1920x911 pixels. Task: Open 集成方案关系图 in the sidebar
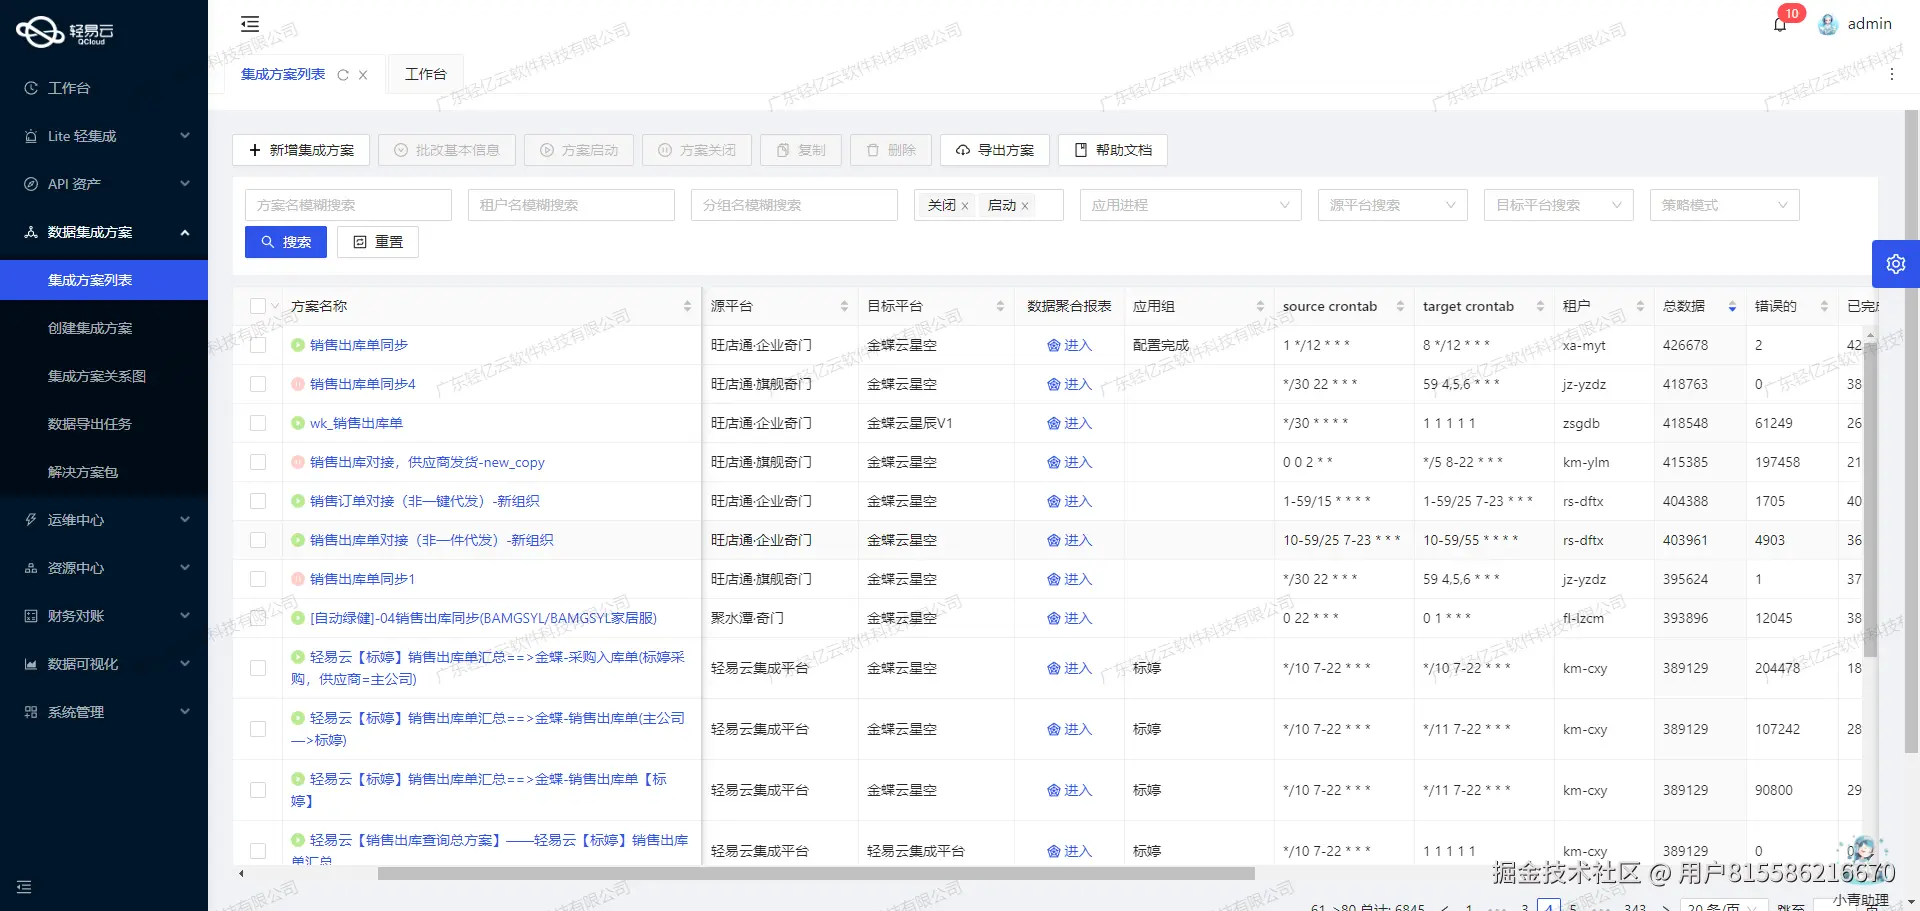[104, 376]
